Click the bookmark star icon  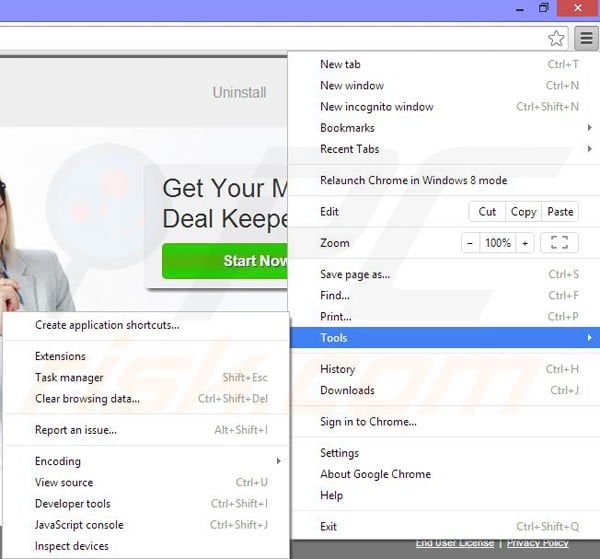pyautogui.click(x=556, y=38)
